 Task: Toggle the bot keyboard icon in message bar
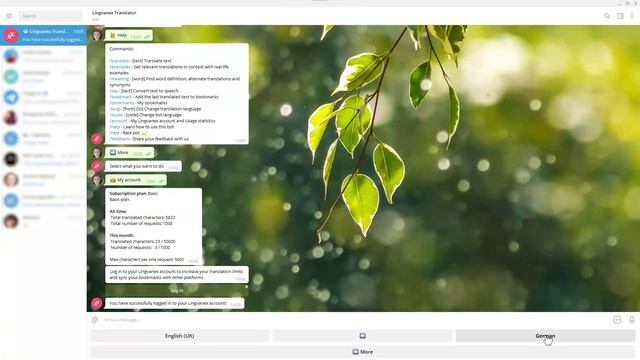617,320
